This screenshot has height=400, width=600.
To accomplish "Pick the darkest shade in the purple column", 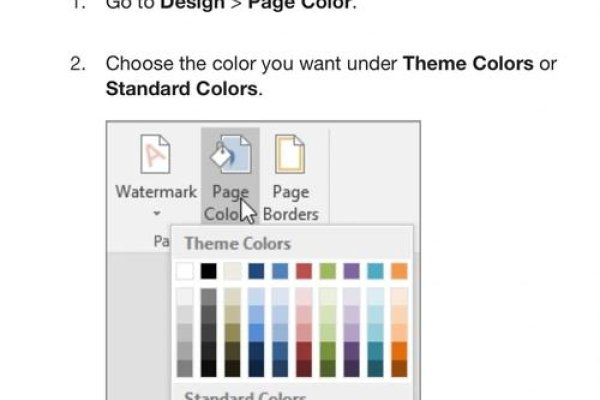I will tap(351, 368).
